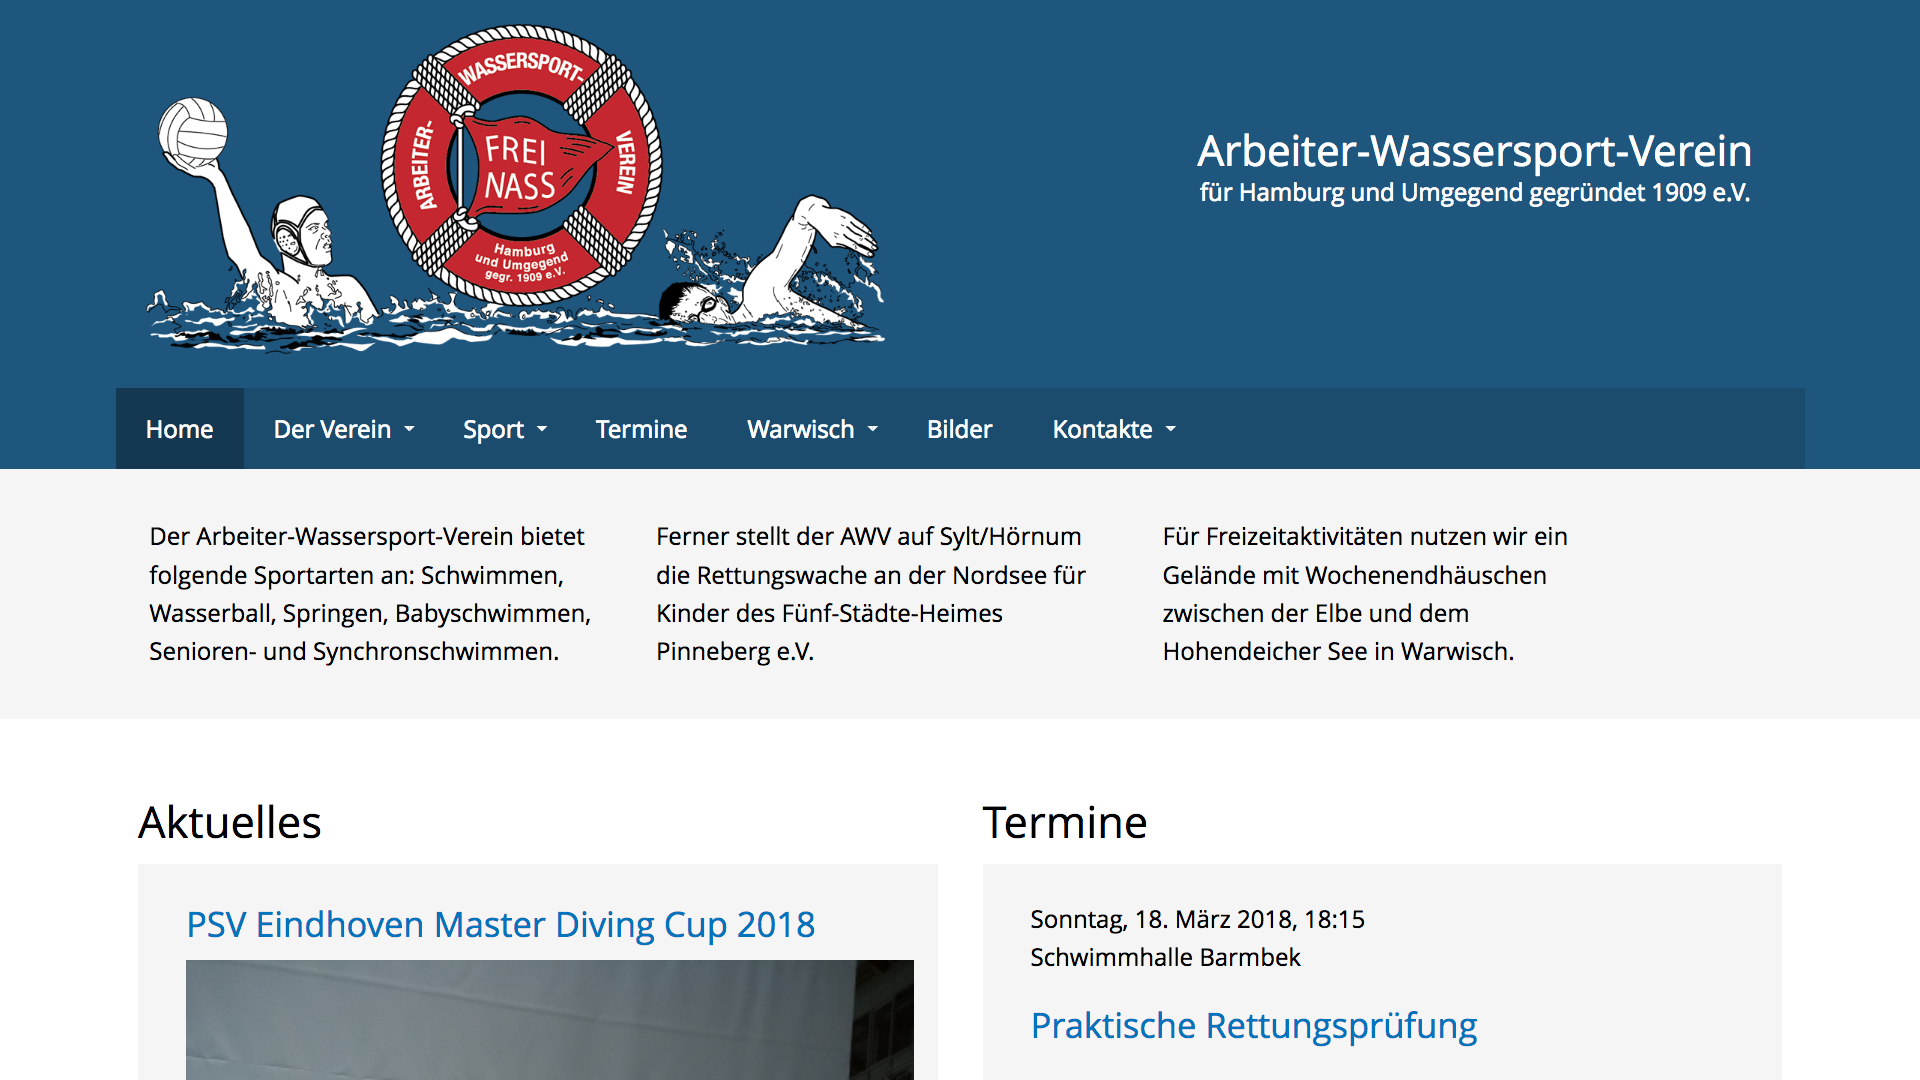
Task: Click the crawl swimmer illustration
Action: pyautogui.click(x=770, y=270)
